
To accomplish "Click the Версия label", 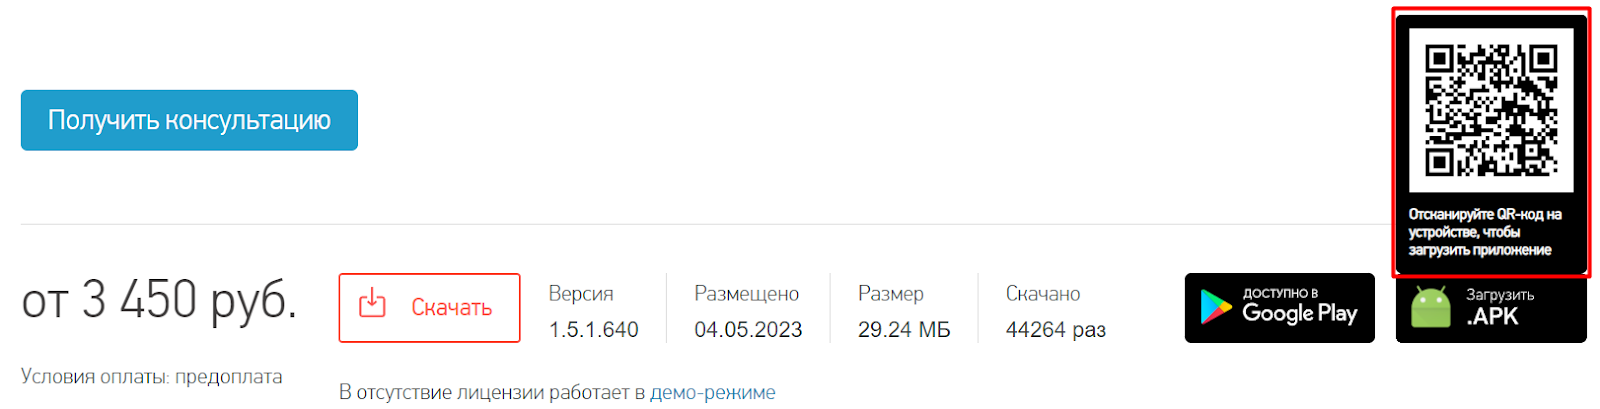I will tap(581, 294).
